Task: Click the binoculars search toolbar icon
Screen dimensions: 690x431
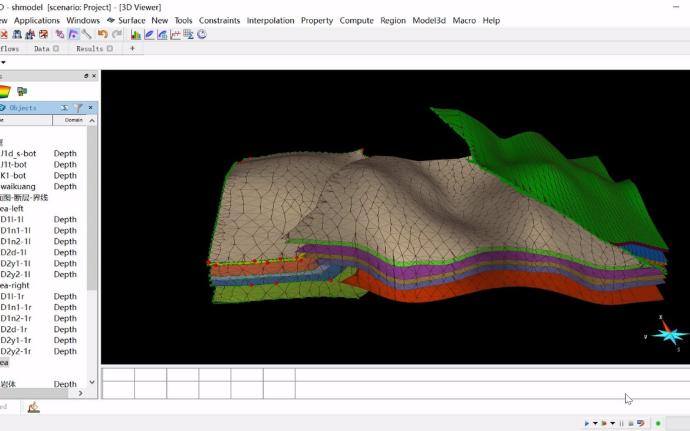Action: coord(17,34)
